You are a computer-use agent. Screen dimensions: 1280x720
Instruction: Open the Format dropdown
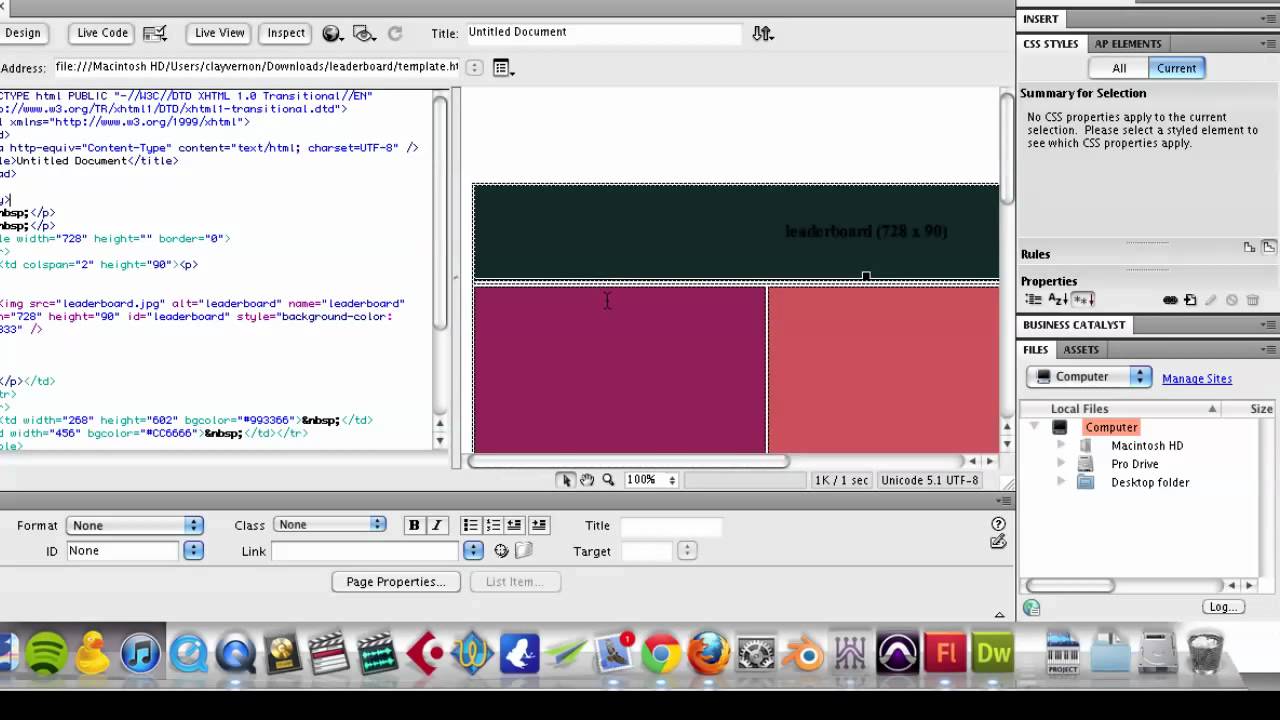click(x=135, y=525)
